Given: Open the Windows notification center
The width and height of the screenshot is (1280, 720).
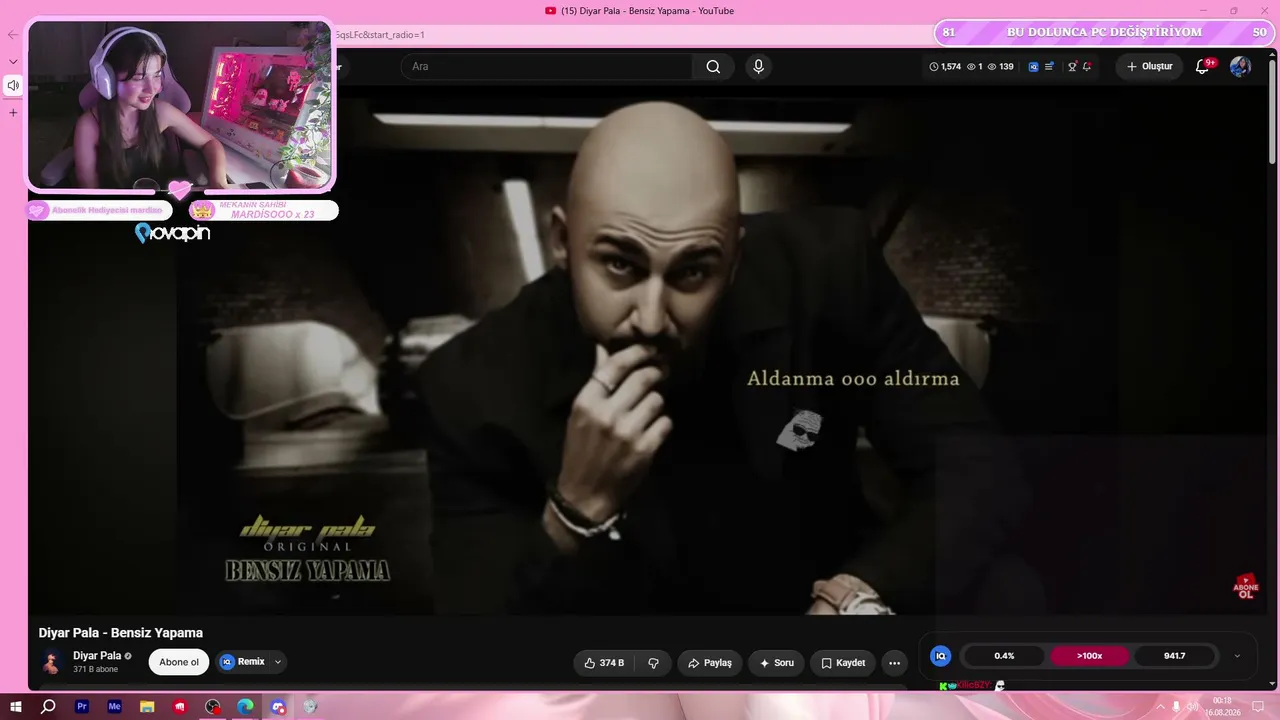Looking at the screenshot, I should coord(1259,707).
